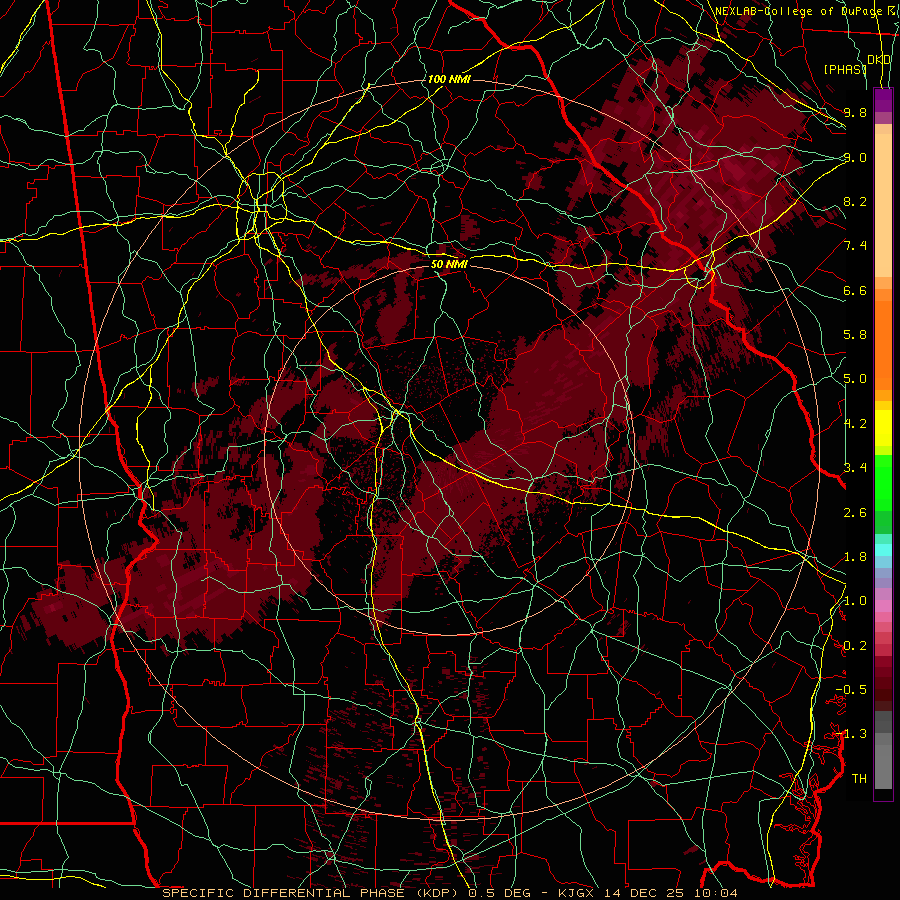The image size is (900, 900).
Task: Click the 7.4 value on the color scale
Action: (x=855, y=246)
